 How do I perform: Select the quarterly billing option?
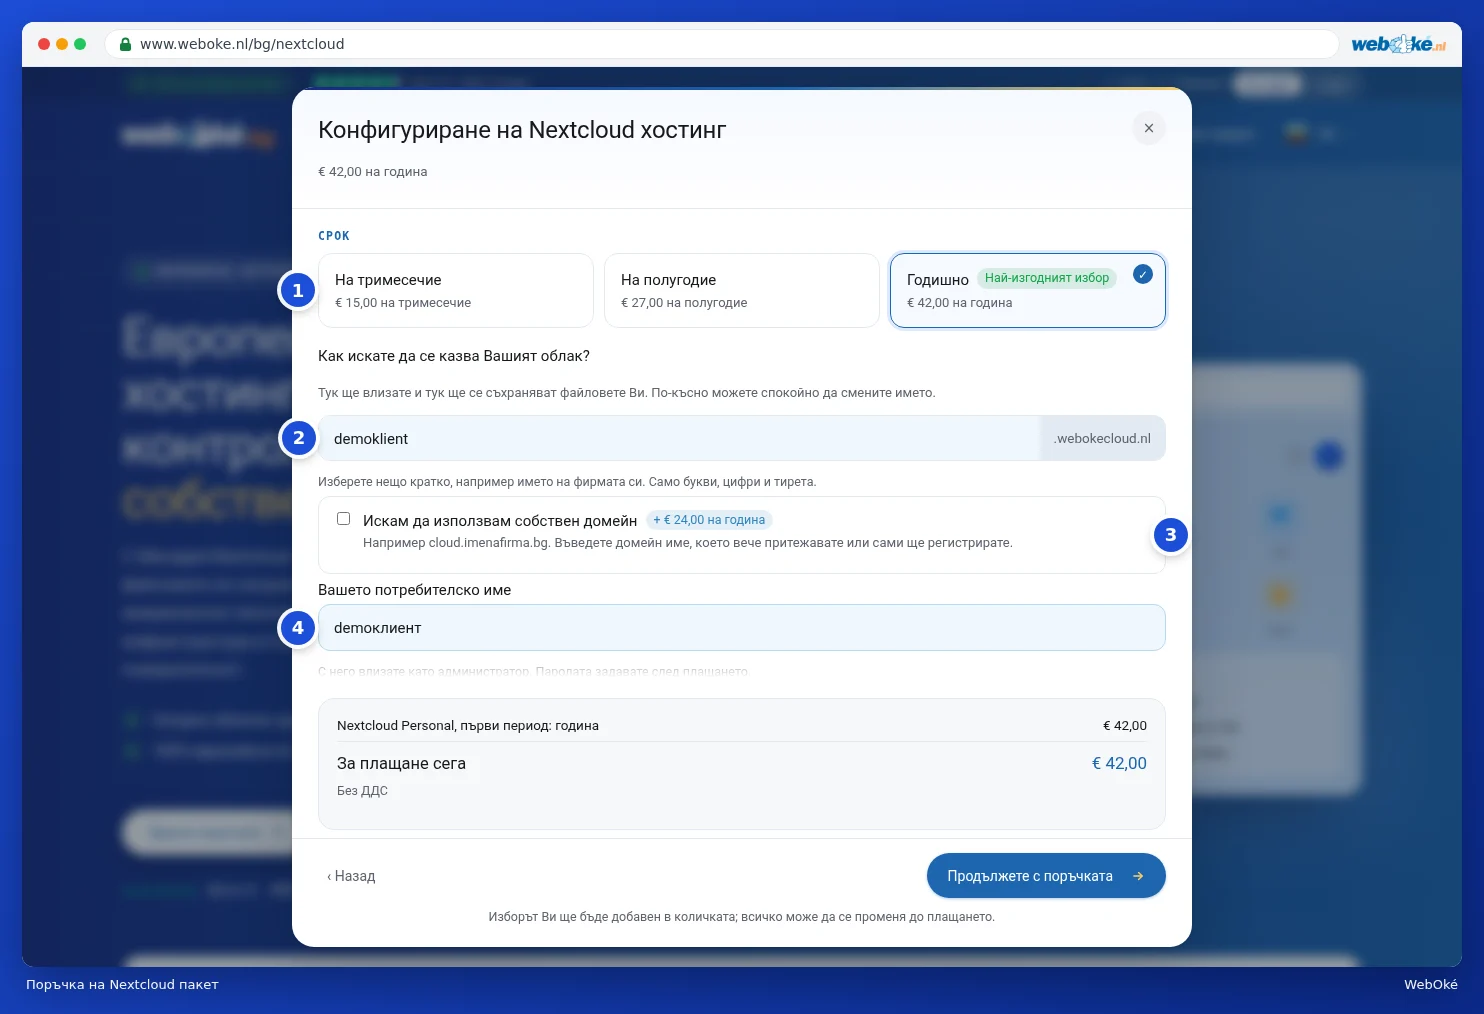click(x=456, y=290)
